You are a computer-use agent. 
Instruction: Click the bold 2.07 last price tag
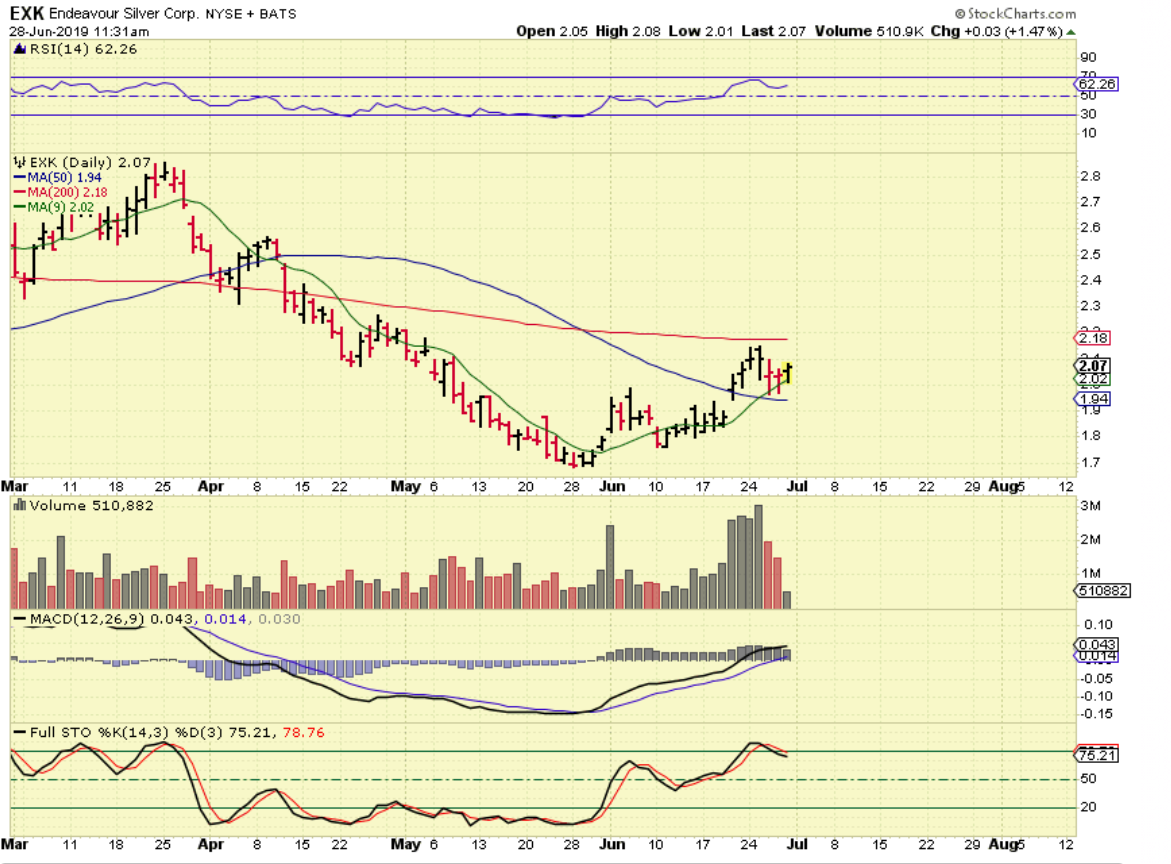coord(1093,366)
